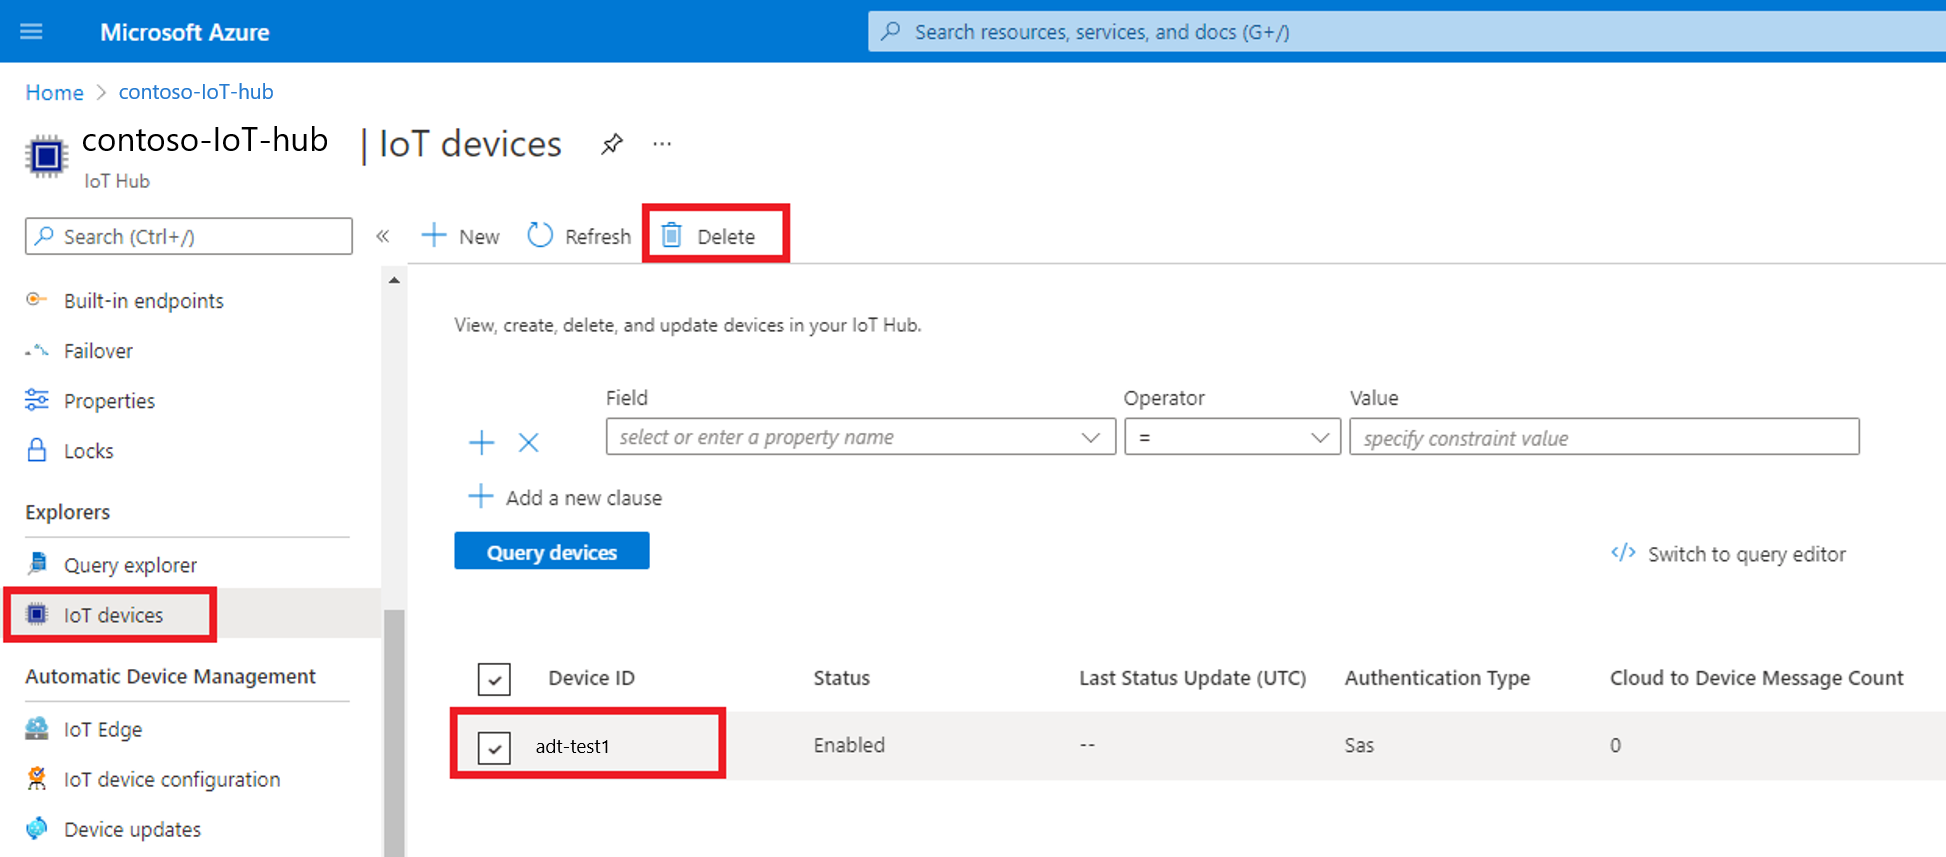Click the Sas authentication cell
This screenshot has width=1946, height=857.
click(1359, 745)
